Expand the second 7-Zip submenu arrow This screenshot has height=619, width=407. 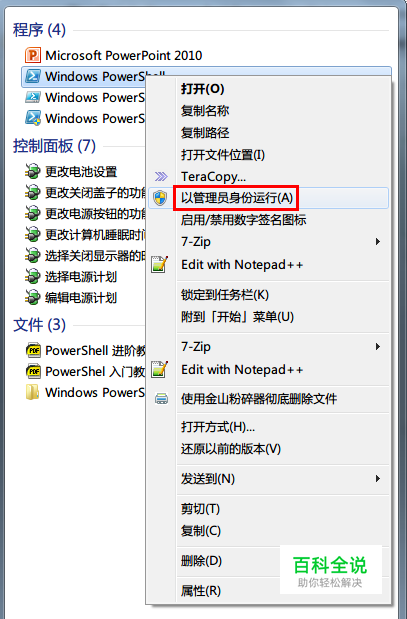pyautogui.click(x=378, y=347)
